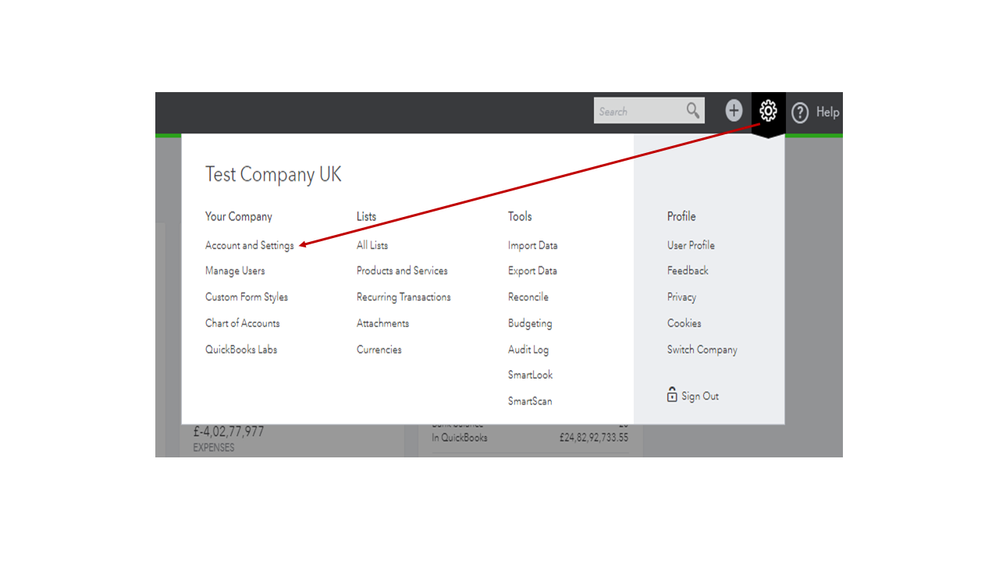Open All Lists
Viewport: 999px width, 562px height.
[x=372, y=245]
